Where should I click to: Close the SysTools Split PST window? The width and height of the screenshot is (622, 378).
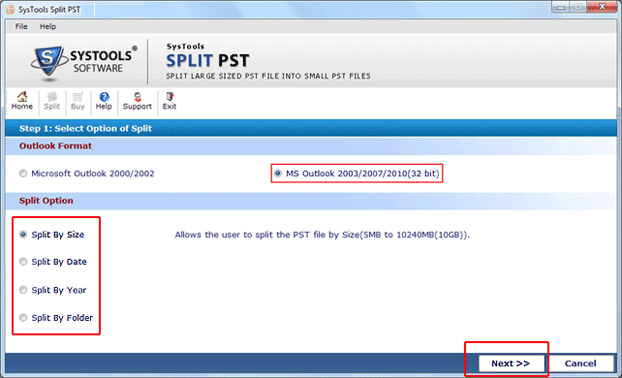602,7
